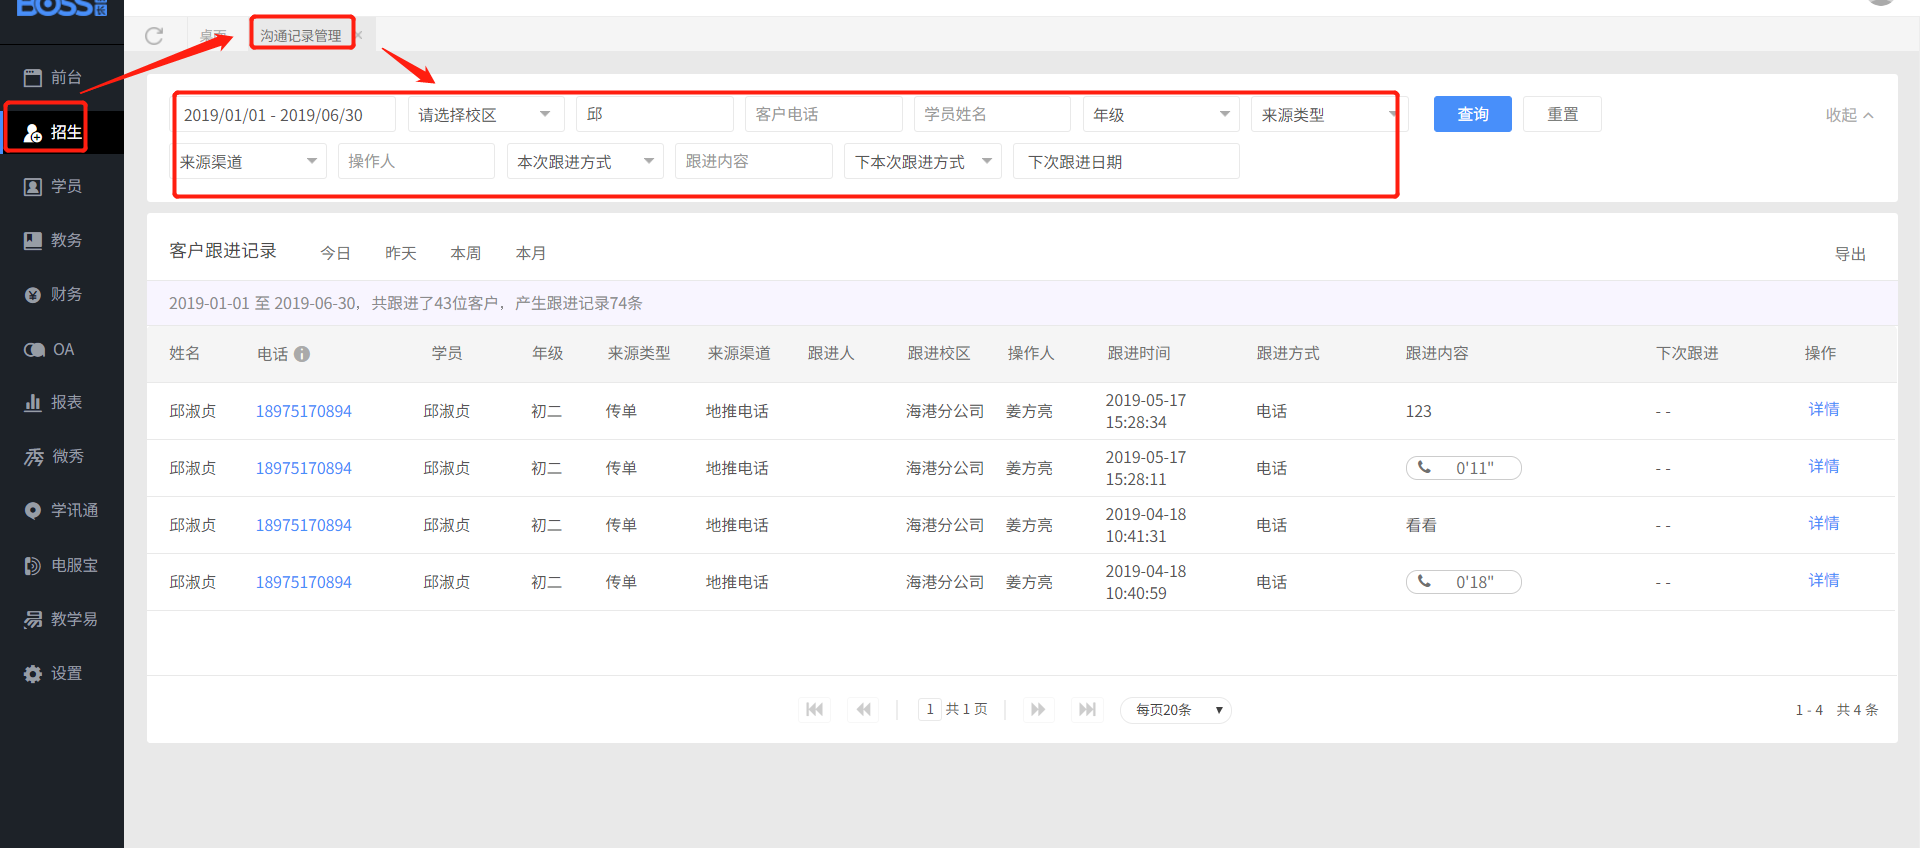Click the 跟进内容 cell reading 123
Viewport: 1920px width, 848px height.
click(x=1419, y=411)
